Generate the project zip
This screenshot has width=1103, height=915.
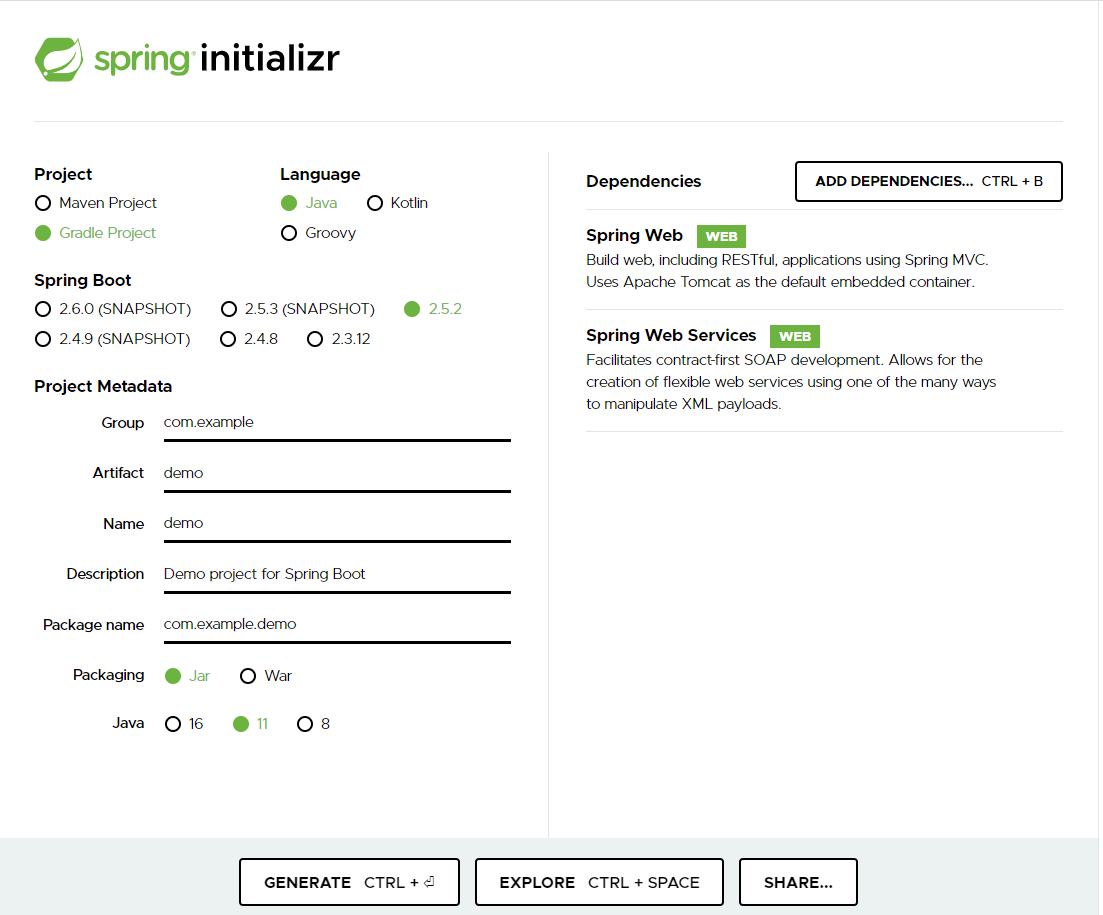pos(349,882)
